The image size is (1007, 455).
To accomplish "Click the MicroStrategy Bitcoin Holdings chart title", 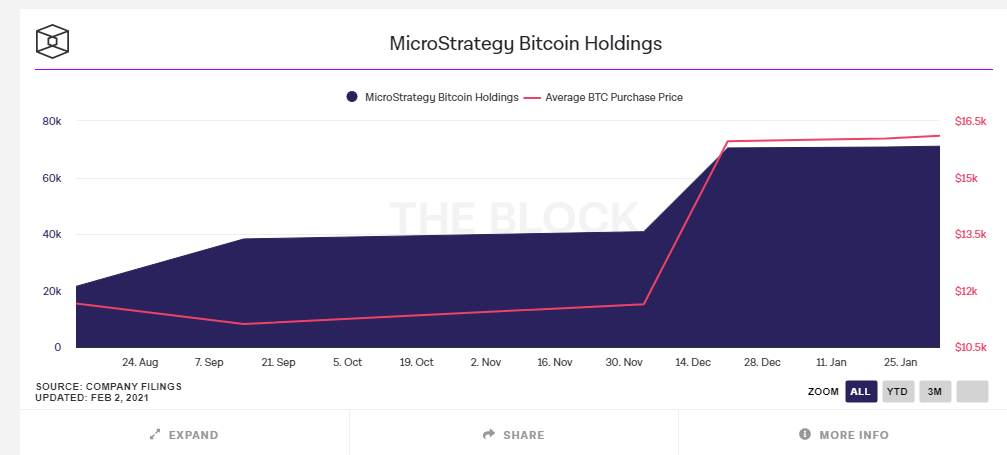I will (525, 44).
